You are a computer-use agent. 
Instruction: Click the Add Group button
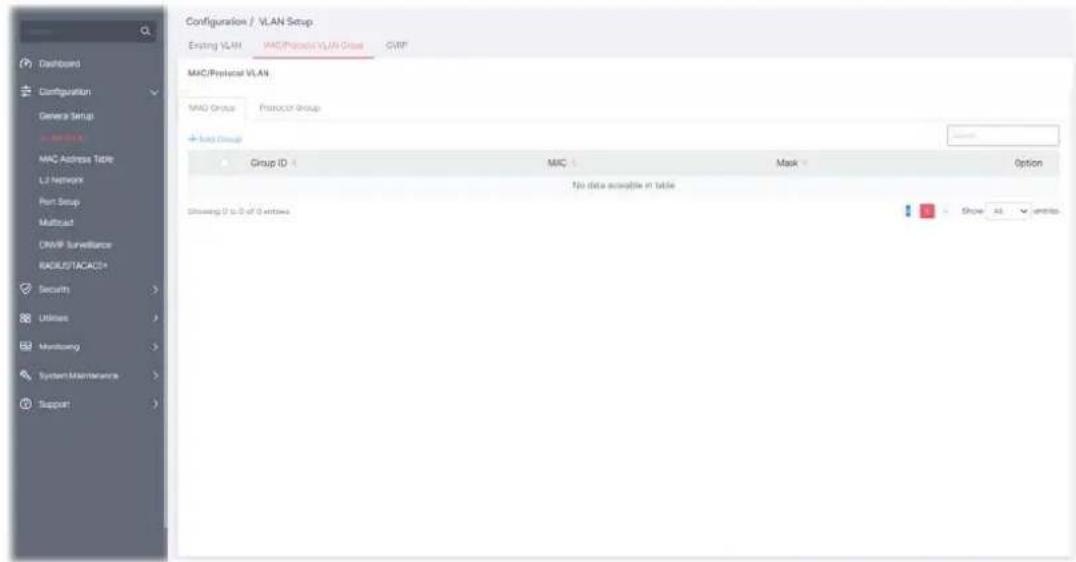click(x=215, y=139)
